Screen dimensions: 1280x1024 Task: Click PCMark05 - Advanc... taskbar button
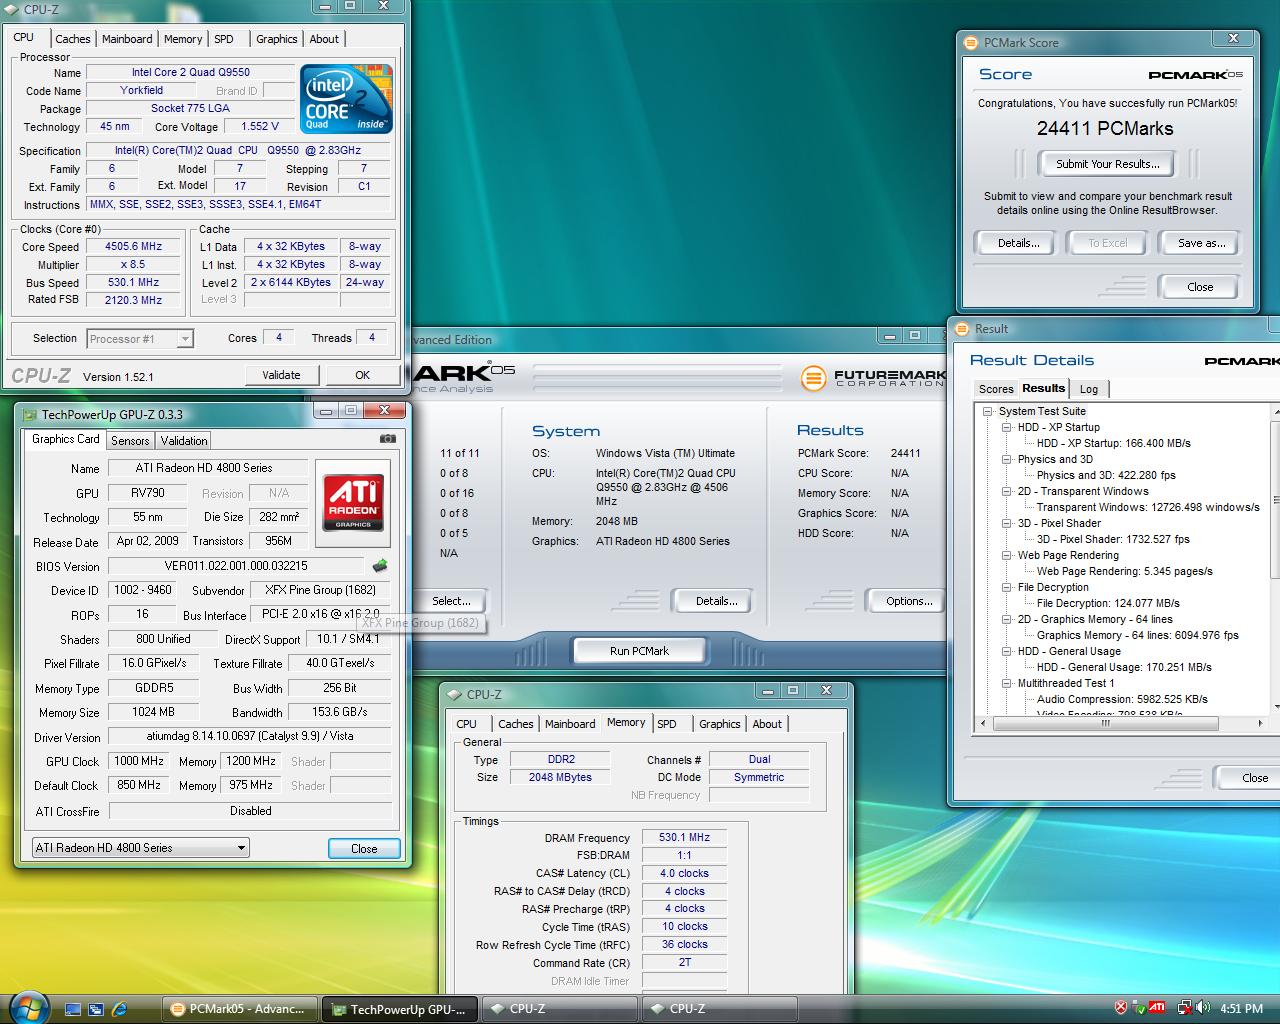[239, 1009]
